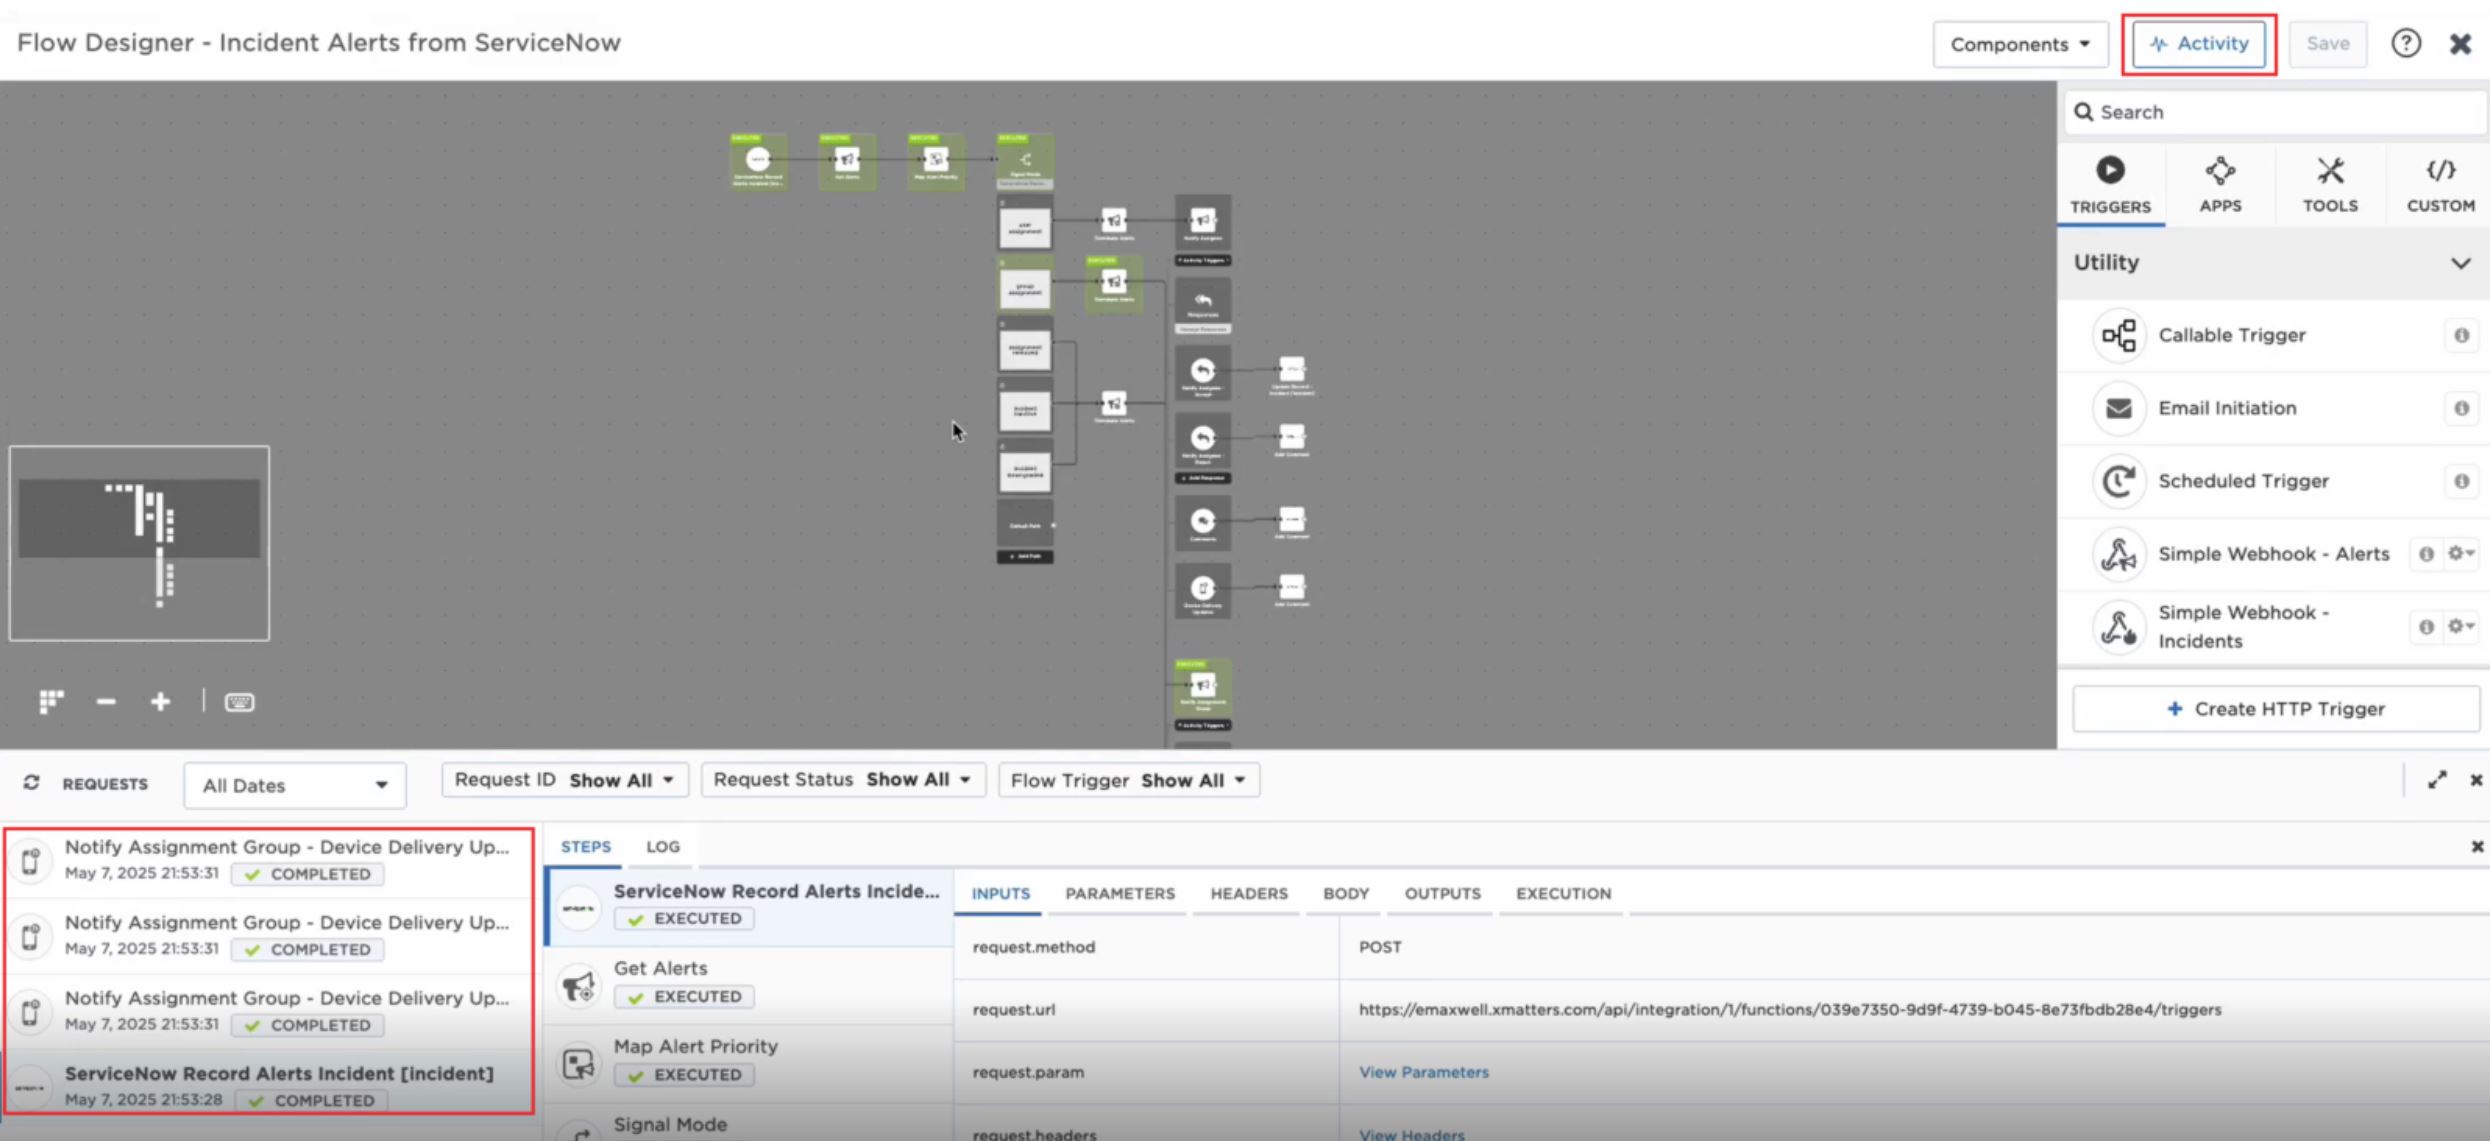The width and height of the screenshot is (2490, 1141).
Task: Show info for Simple Webhook - Incidents
Action: tap(2426, 627)
